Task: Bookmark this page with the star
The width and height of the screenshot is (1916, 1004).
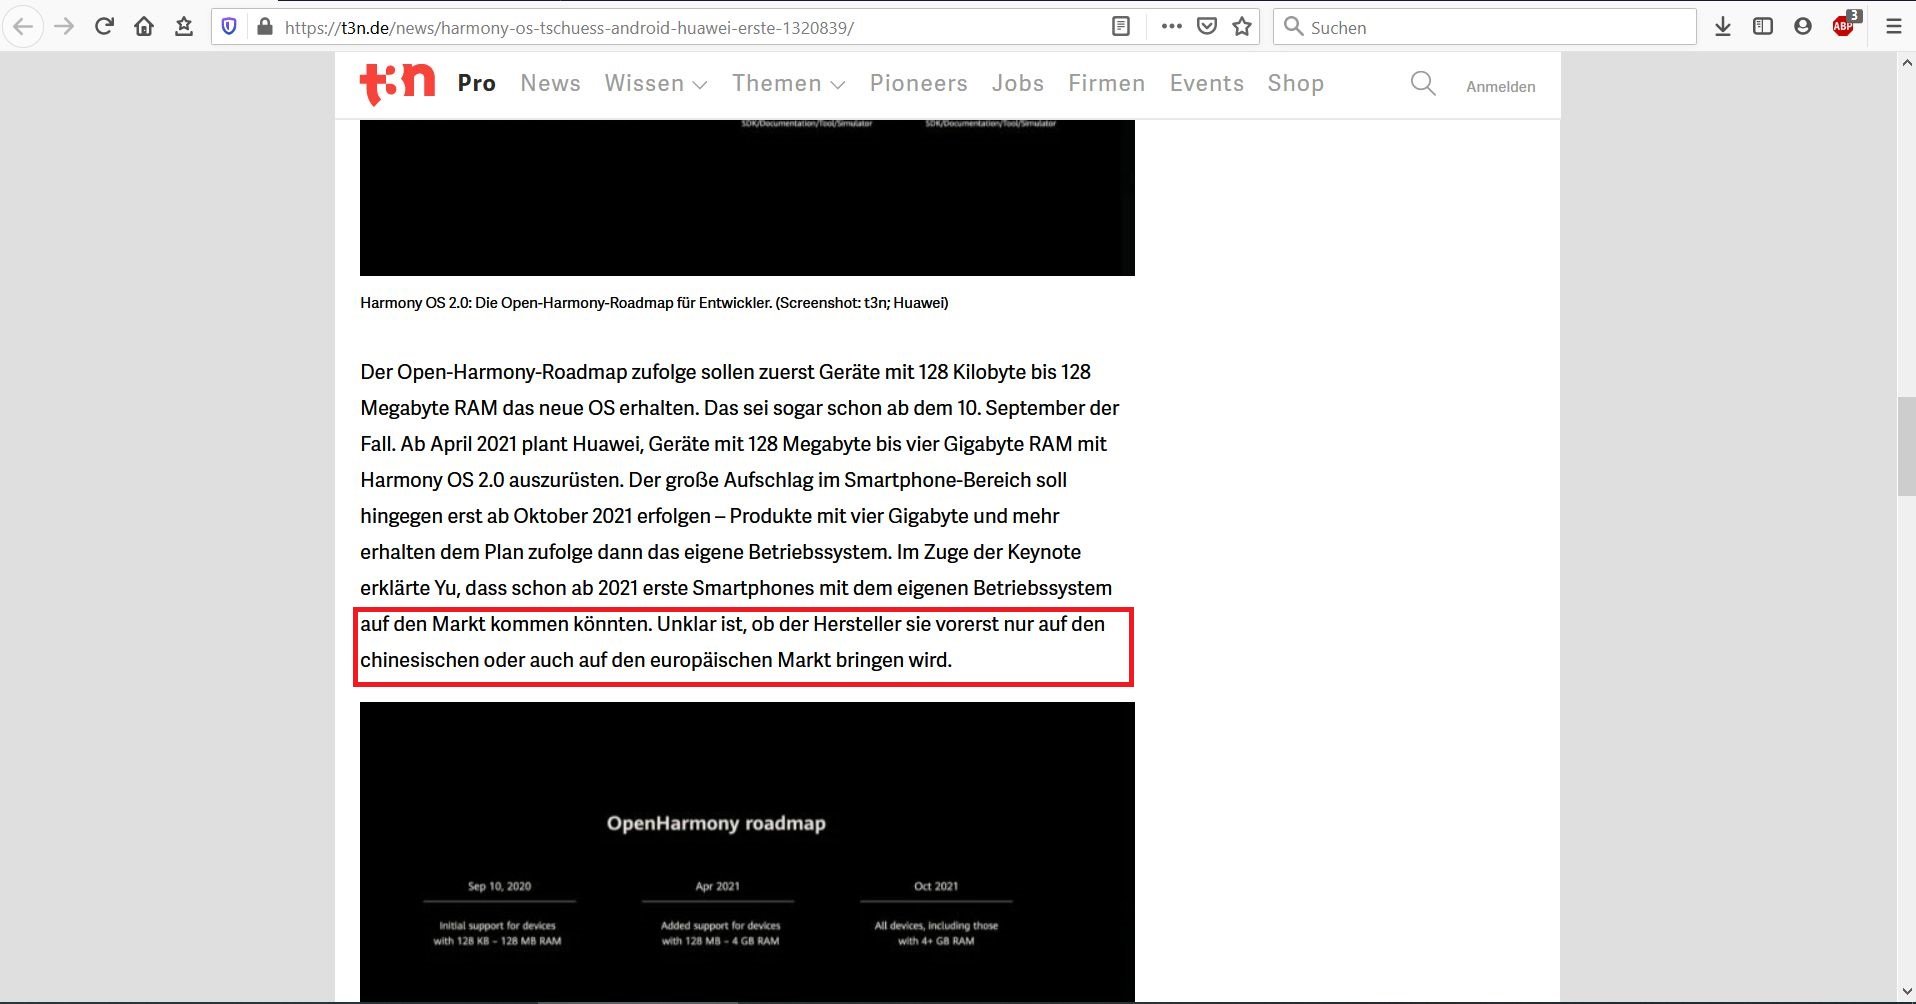Action: pos(1242,27)
